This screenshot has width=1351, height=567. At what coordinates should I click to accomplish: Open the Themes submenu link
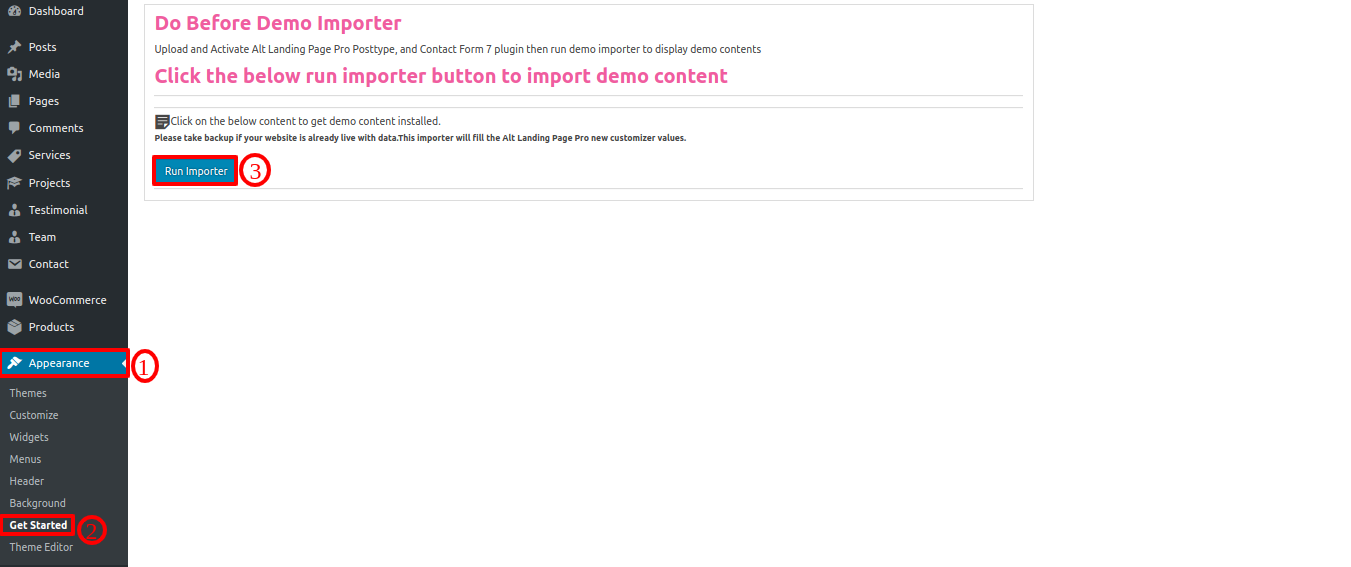click(28, 393)
